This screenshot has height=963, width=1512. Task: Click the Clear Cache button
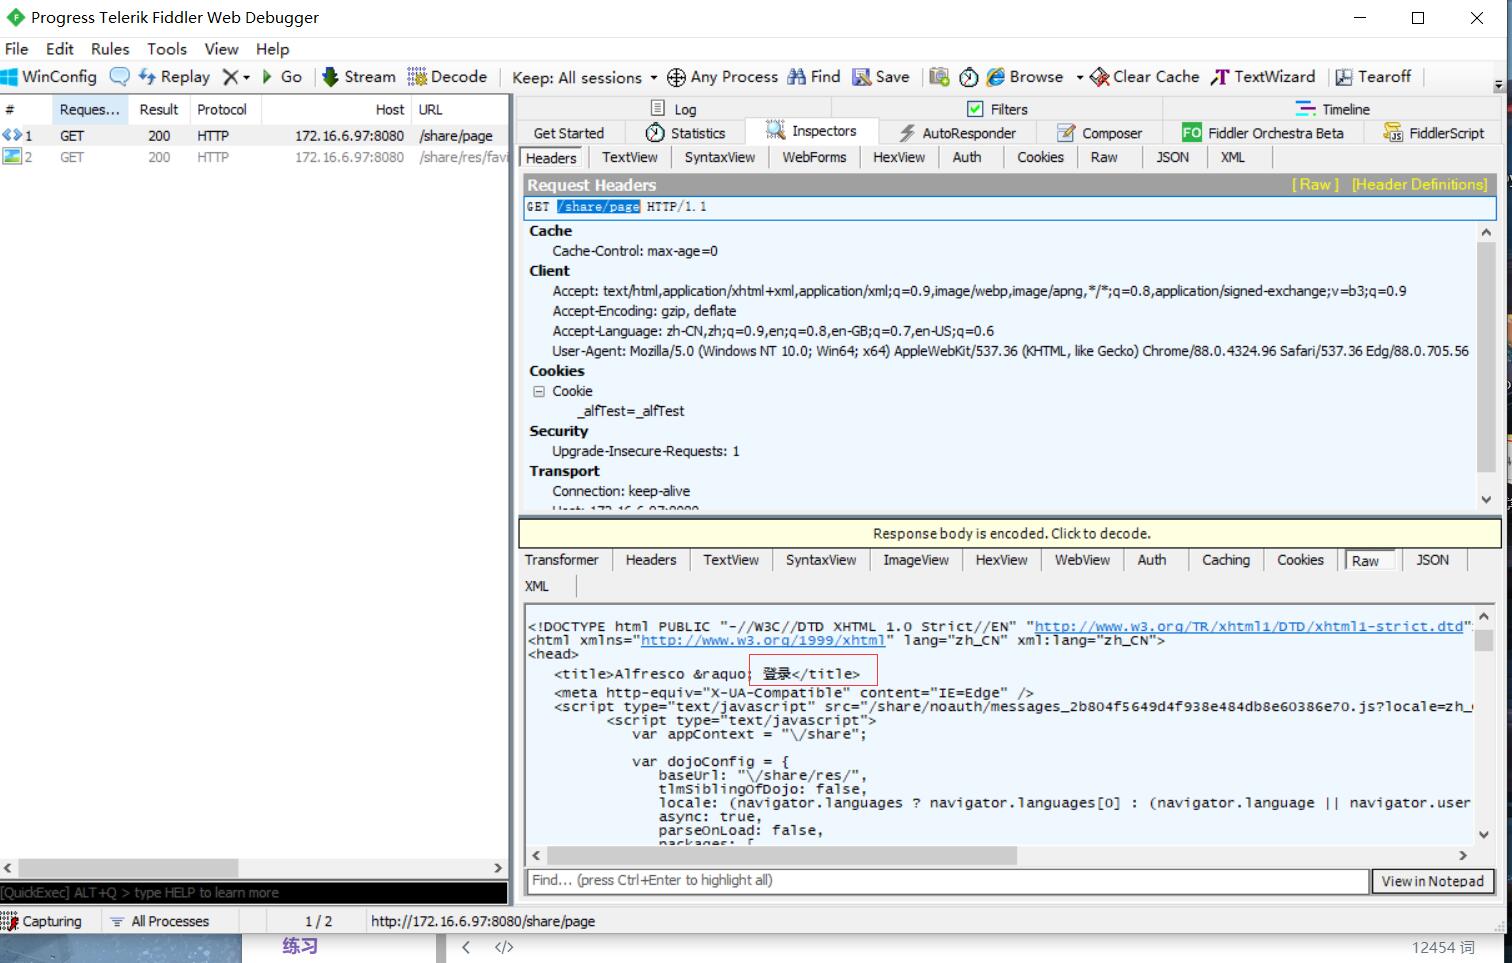pos(1144,77)
